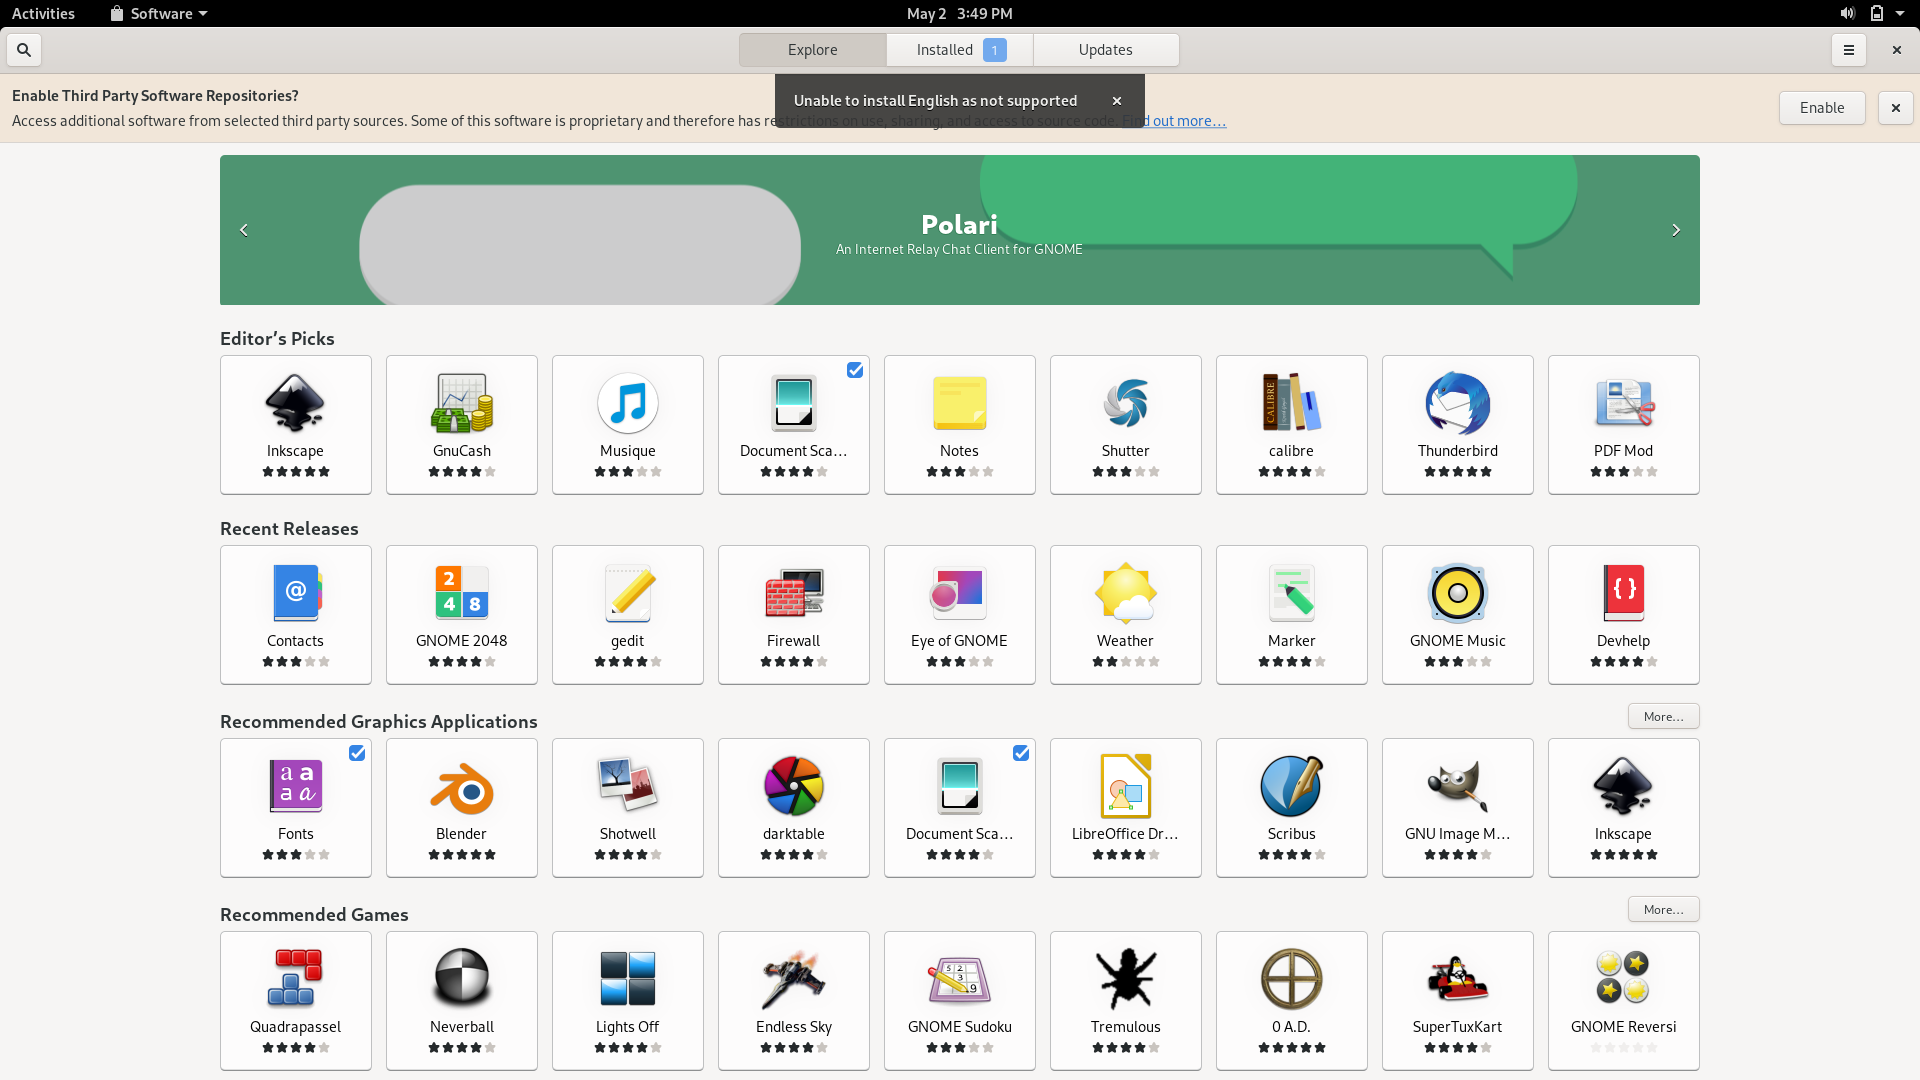This screenshot has width=1920, height=1080.
Task: Switch to the Explore tab
Action: pos(812,50)
